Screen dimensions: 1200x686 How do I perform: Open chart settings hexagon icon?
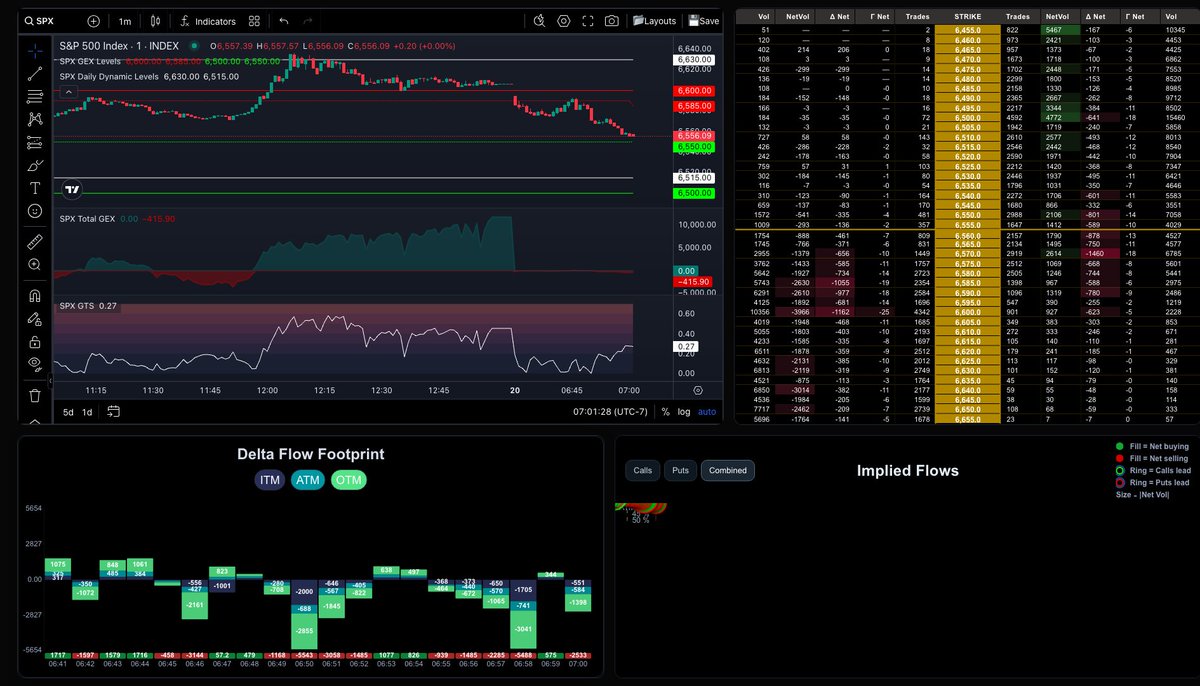[564, 21]
